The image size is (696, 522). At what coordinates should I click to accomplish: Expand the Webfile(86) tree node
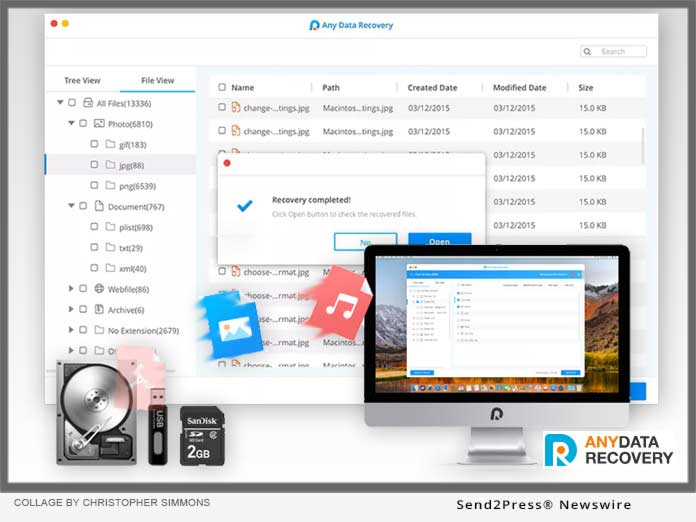click(x=71, y=289)
